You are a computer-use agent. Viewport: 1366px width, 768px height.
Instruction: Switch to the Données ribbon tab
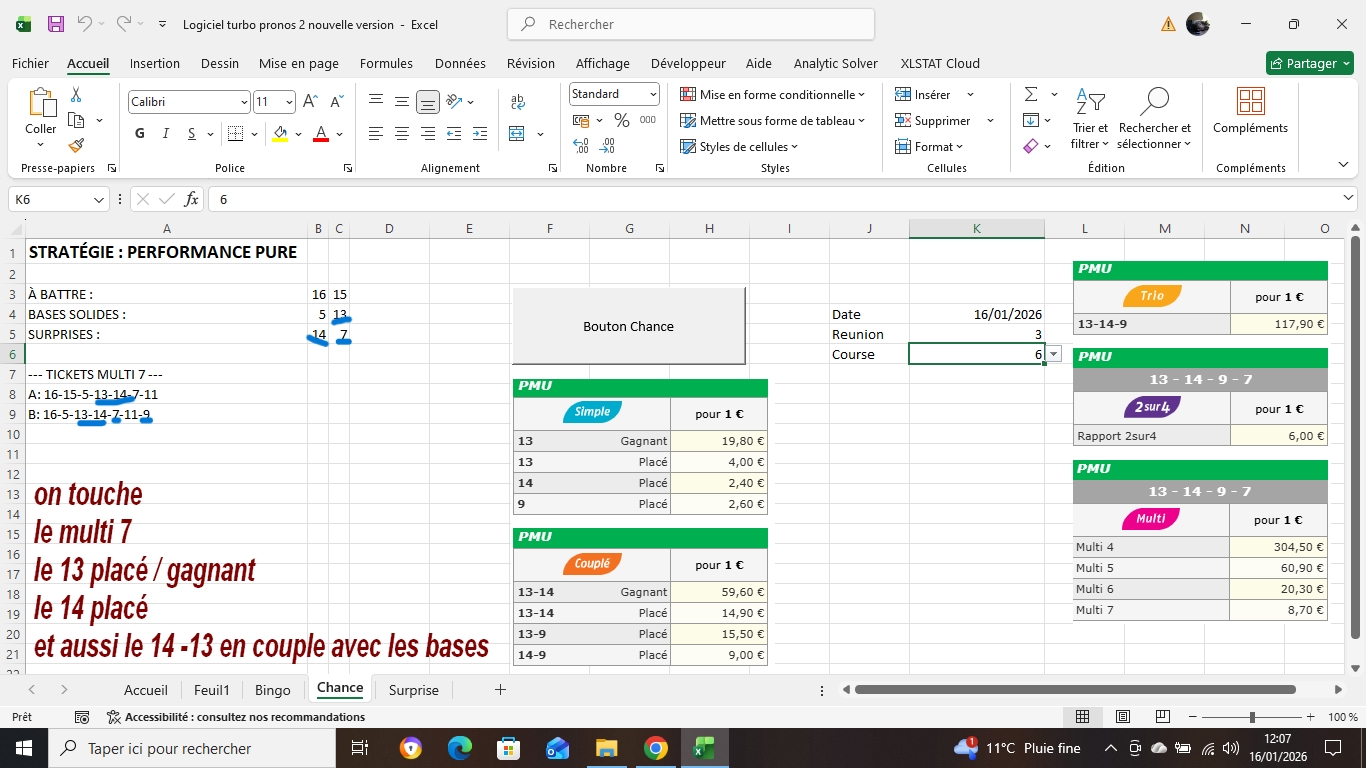pos(460,63)
